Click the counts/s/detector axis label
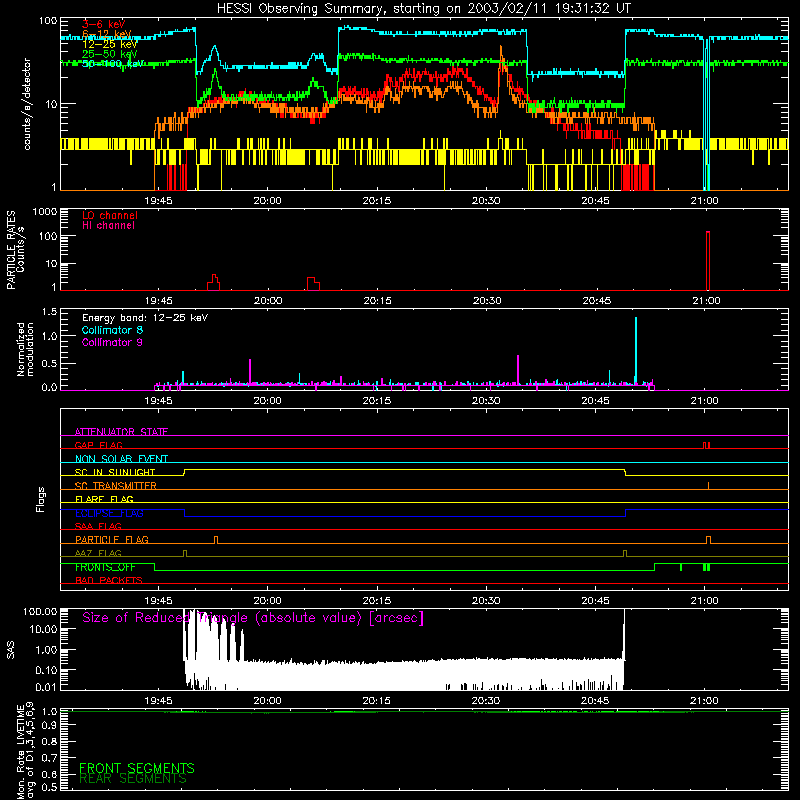Image resolution: width=800 pixels, height=800 pixels. 27,104
